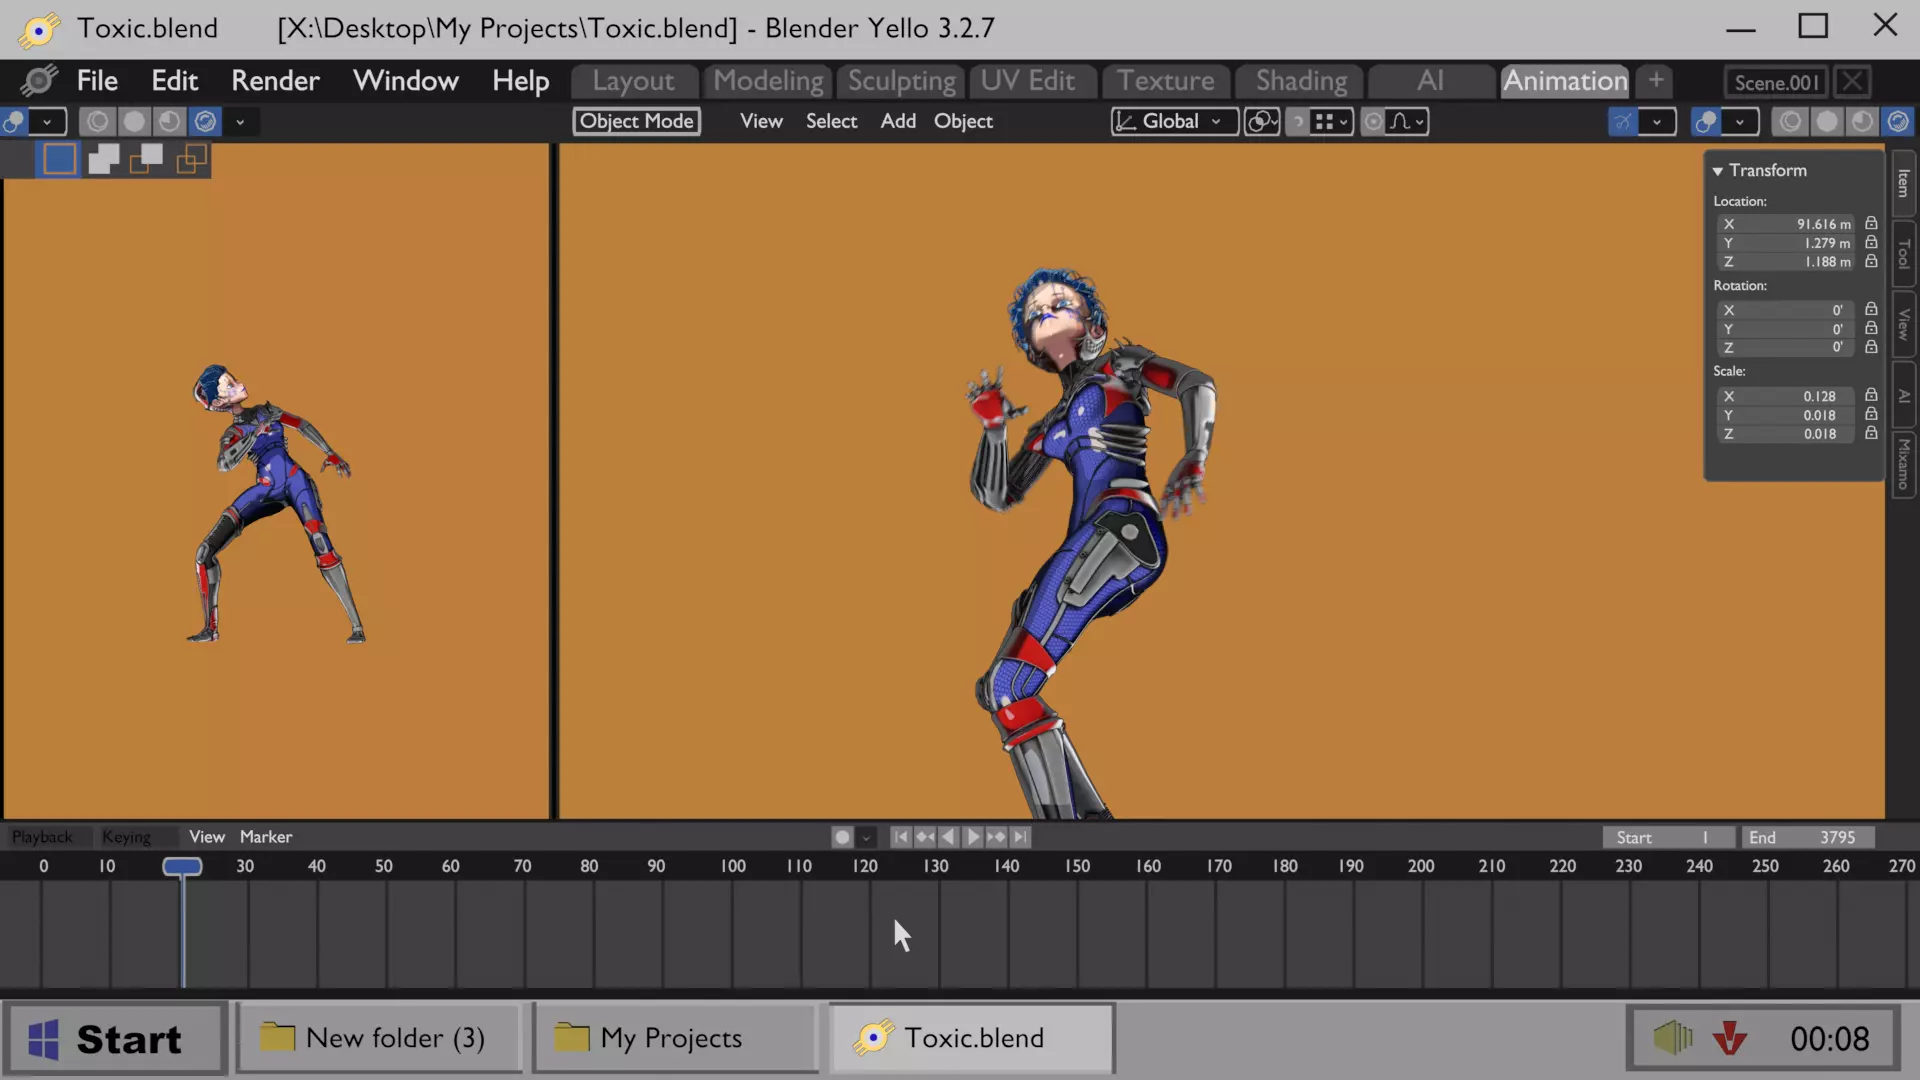Select rendered shading in left viewport header
The image size is (1920, 1080).
[205, 122]
